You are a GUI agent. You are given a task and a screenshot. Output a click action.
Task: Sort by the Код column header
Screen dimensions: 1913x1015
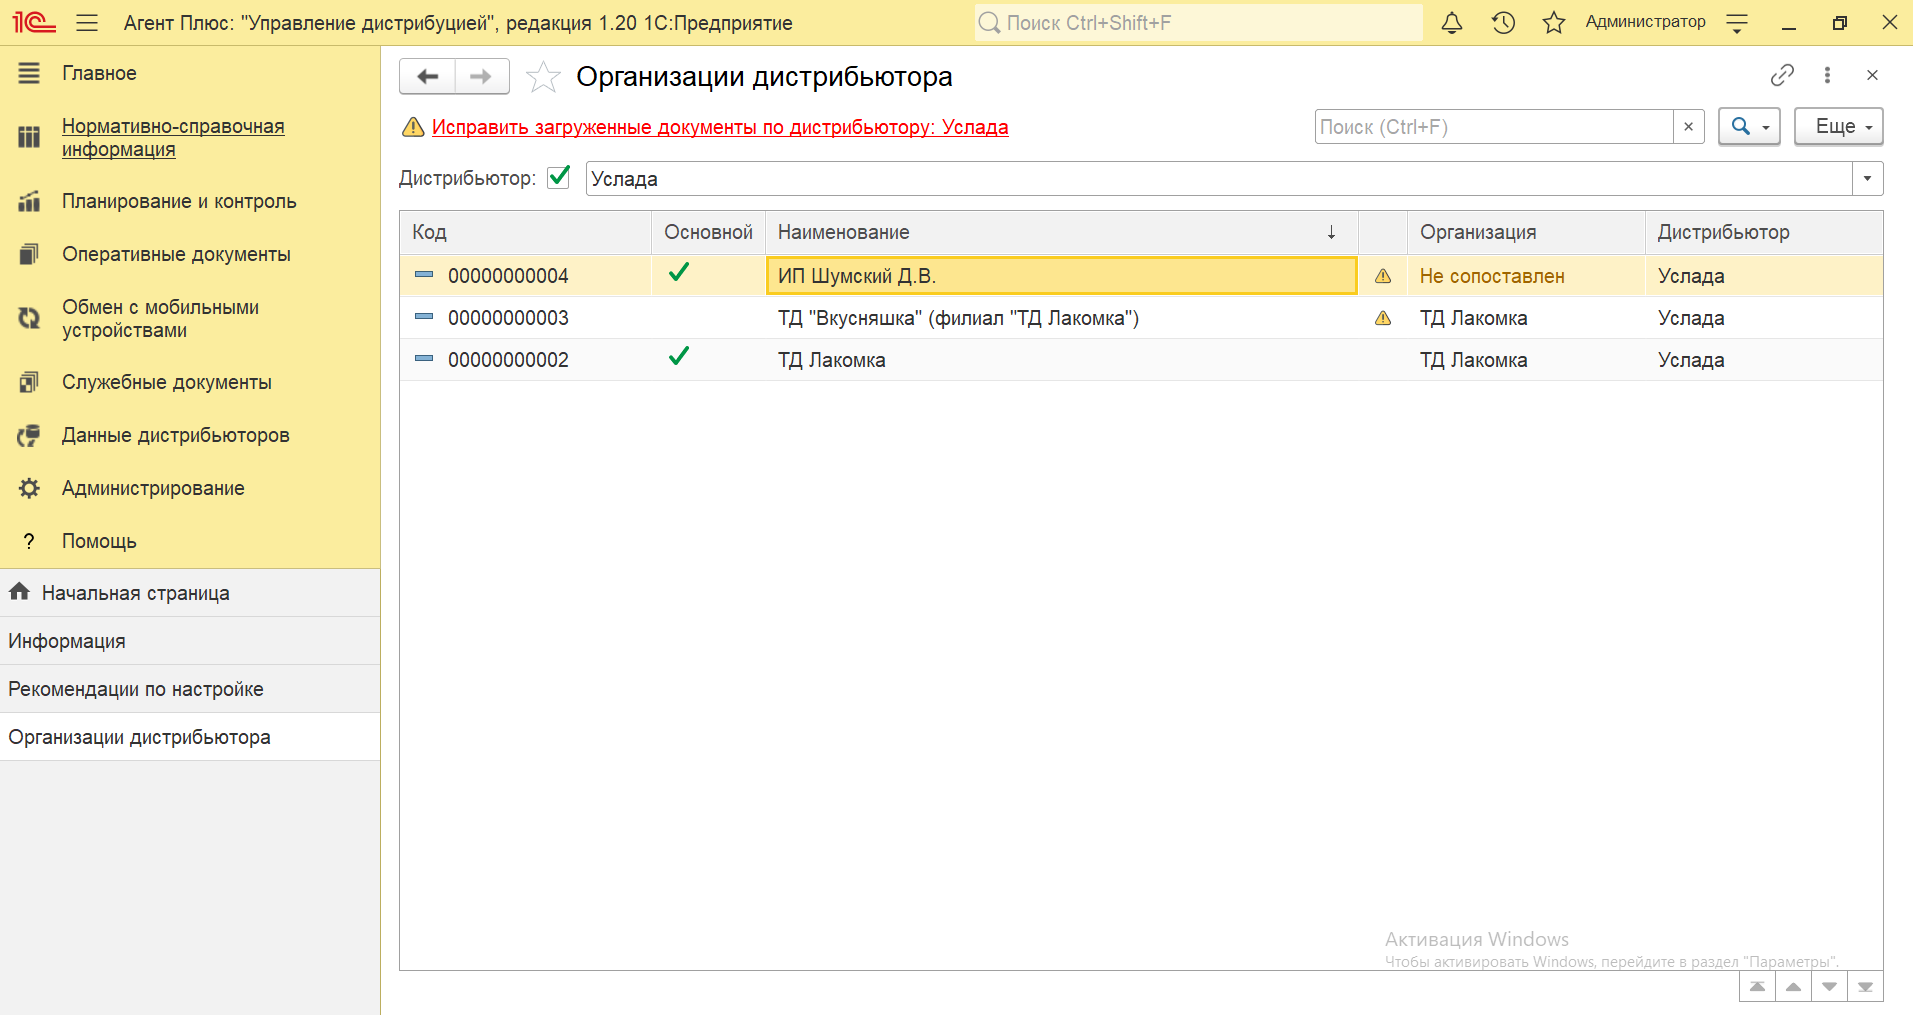pos(526,232)
